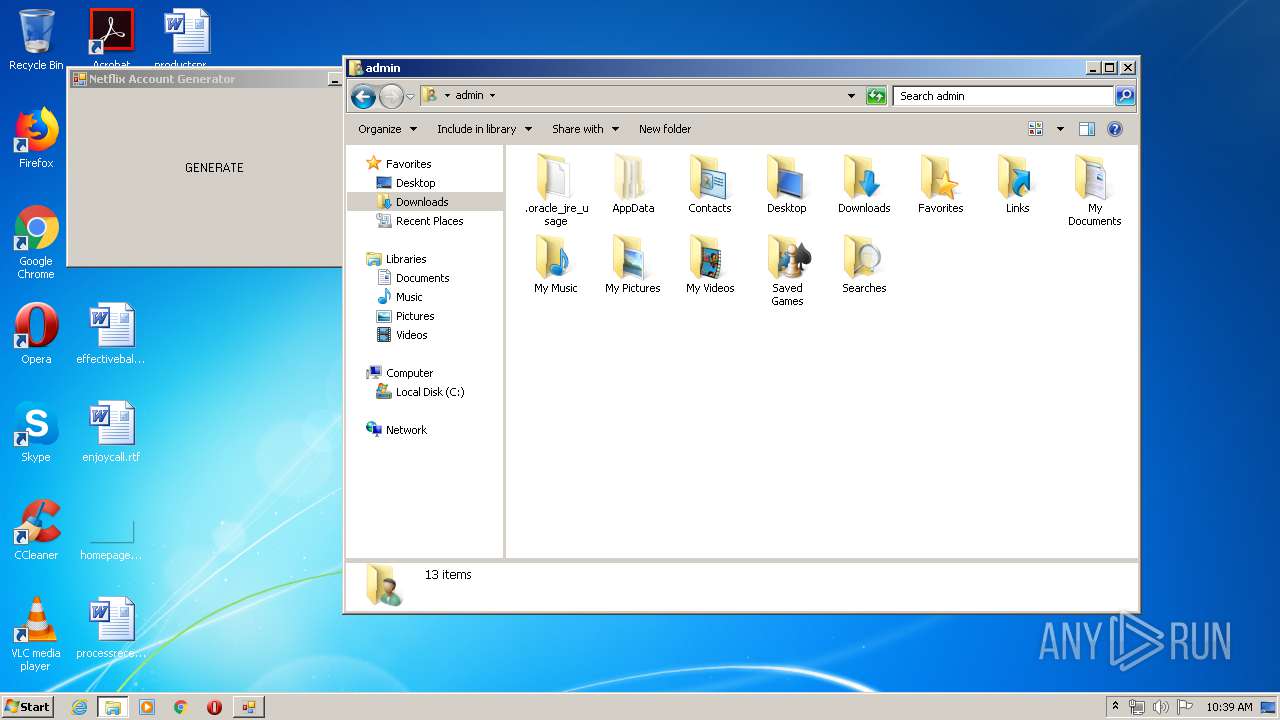1280x720 pixels.
Task: Open the AppData folder
Action: pyautogui.click(x=633, y=184)
